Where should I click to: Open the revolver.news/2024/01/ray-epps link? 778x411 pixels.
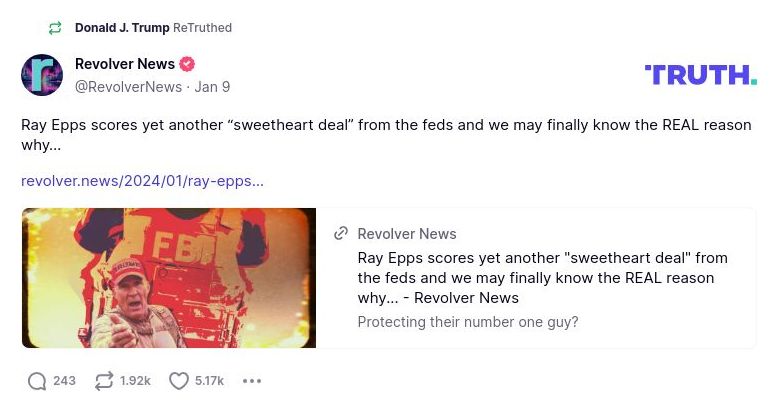pyautogui.click(x=142, y=181)
